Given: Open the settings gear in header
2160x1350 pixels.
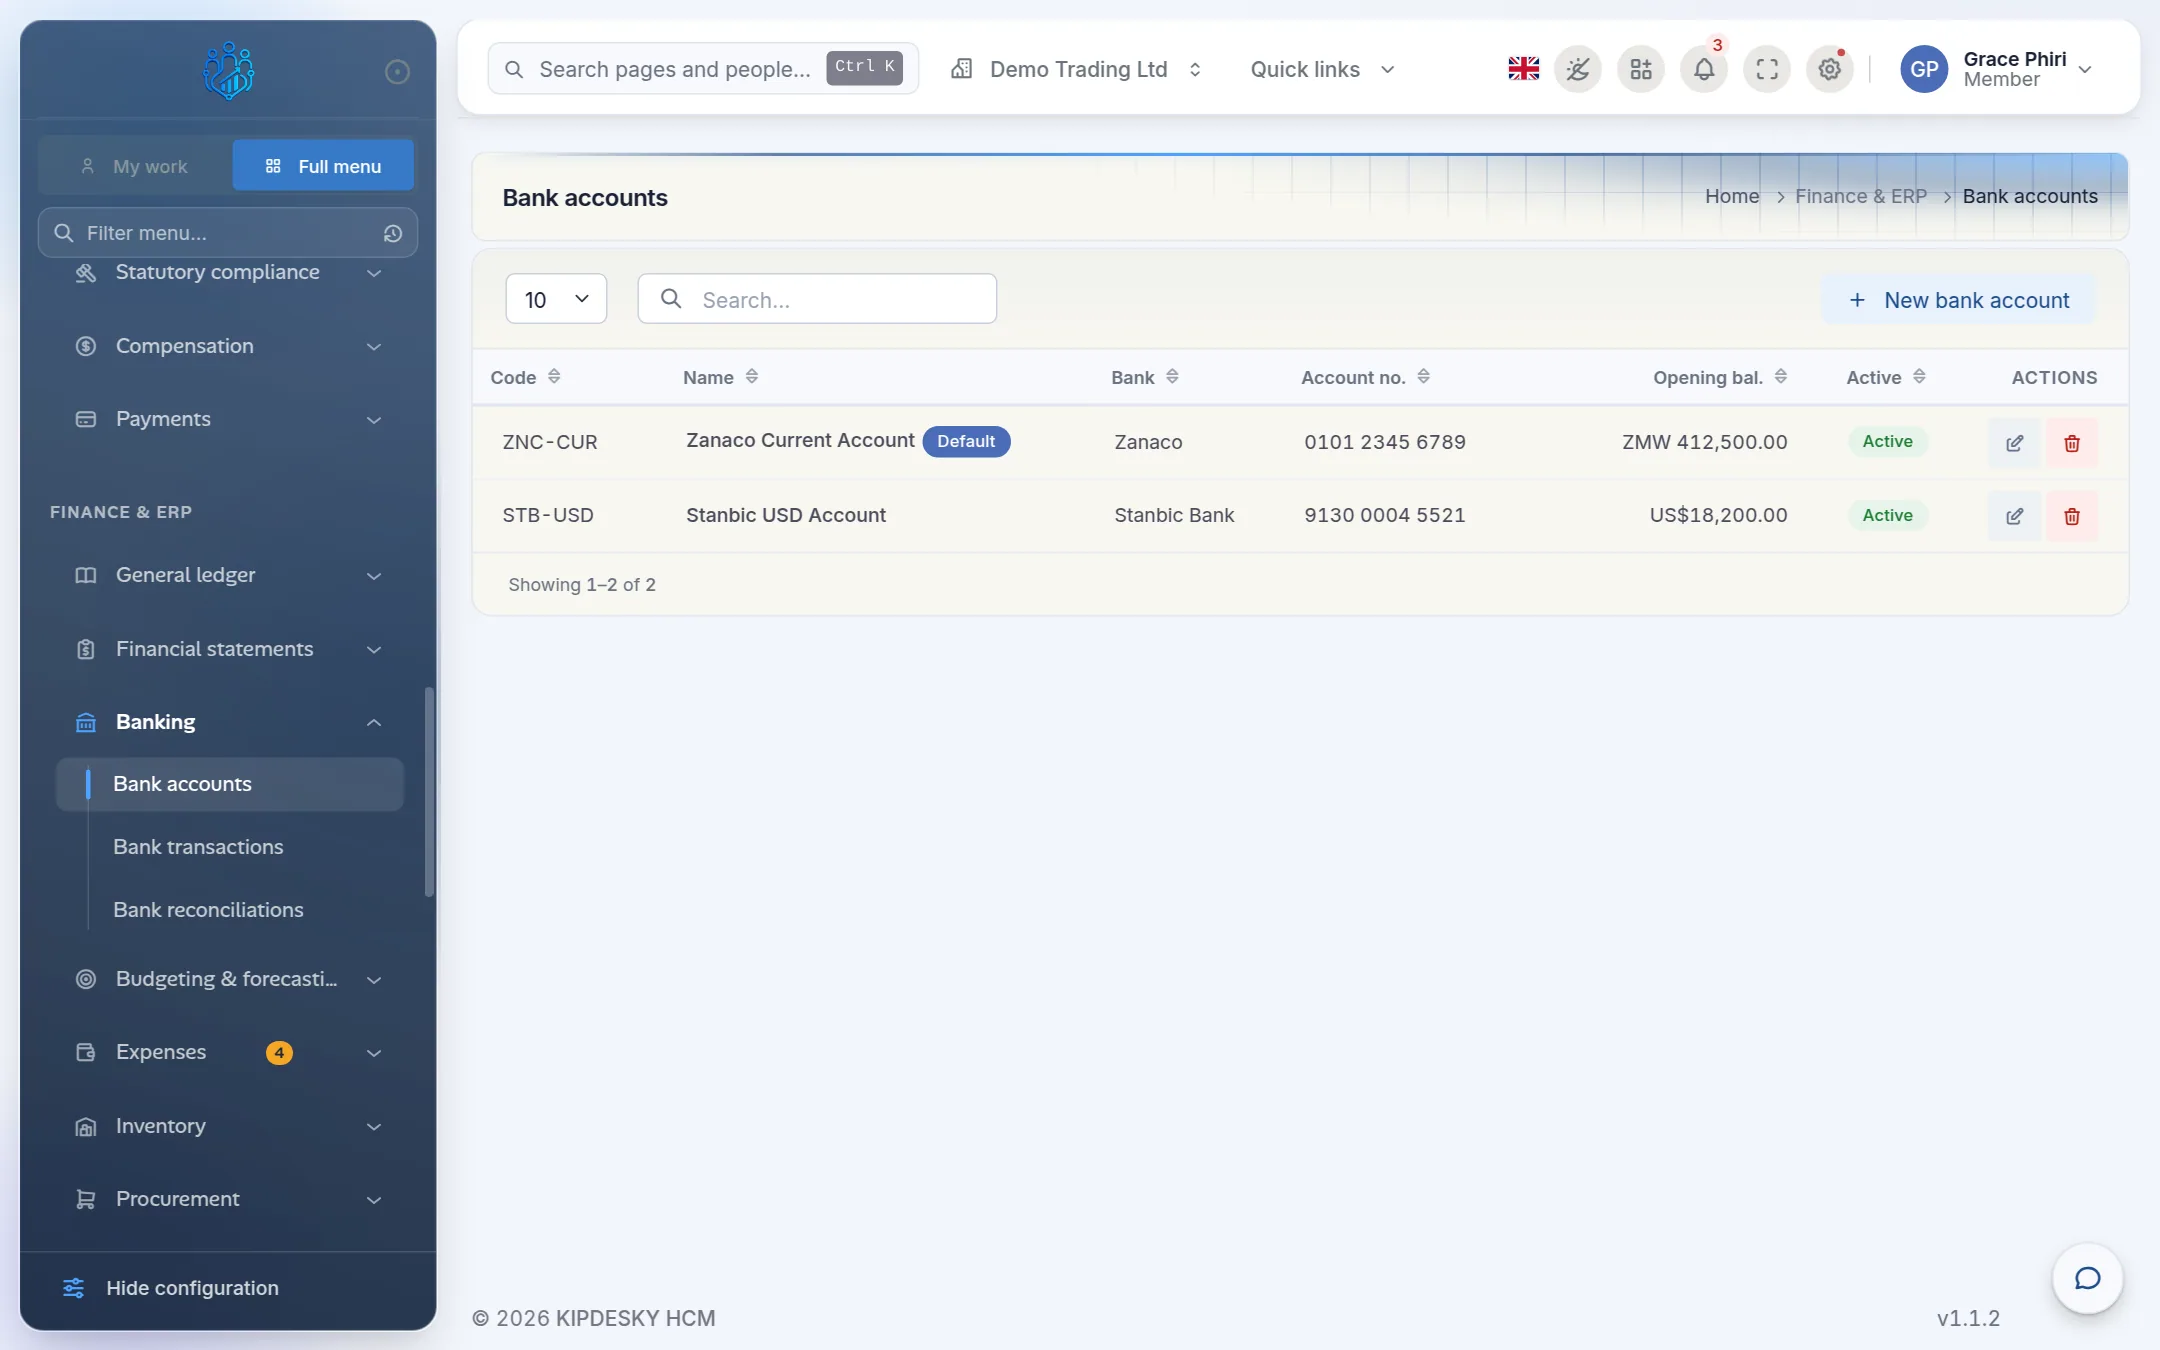Looking at the screenshot, I should coord(1830,69).
